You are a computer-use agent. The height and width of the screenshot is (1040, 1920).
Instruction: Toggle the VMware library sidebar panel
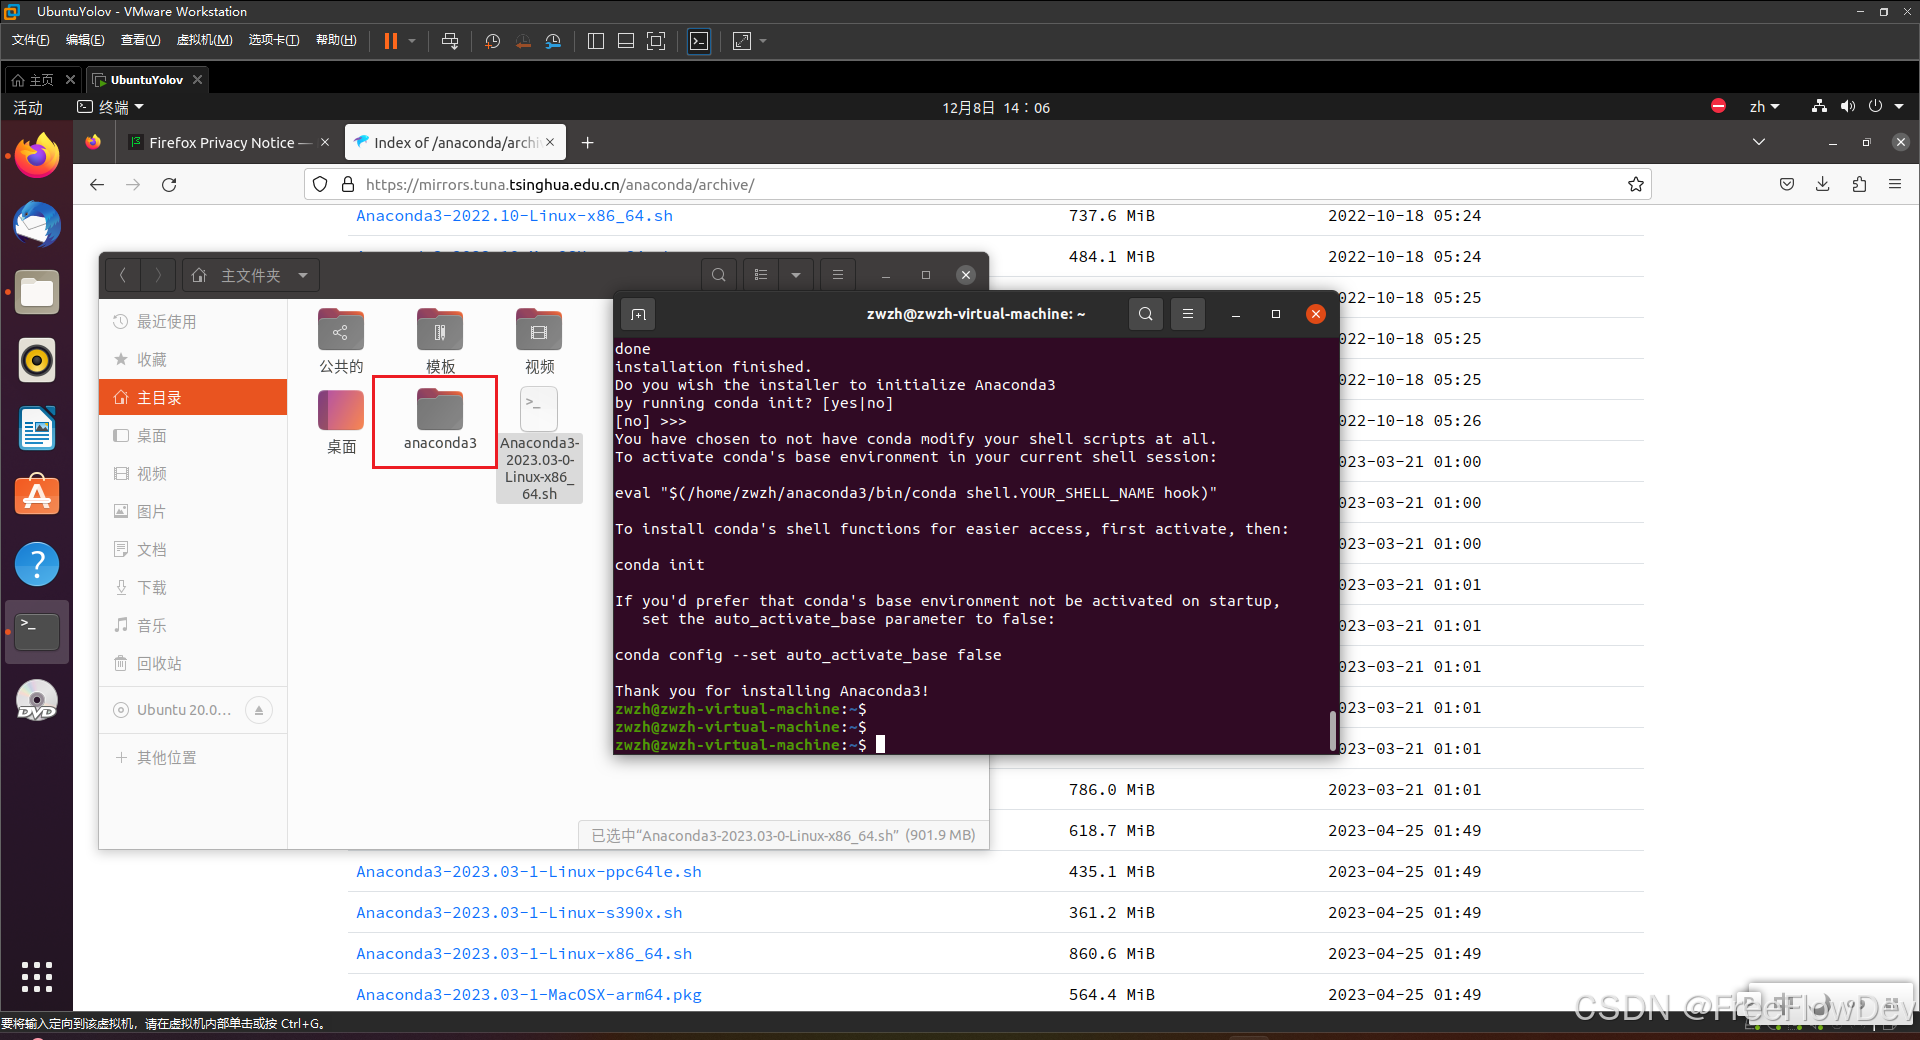[595, 41]
